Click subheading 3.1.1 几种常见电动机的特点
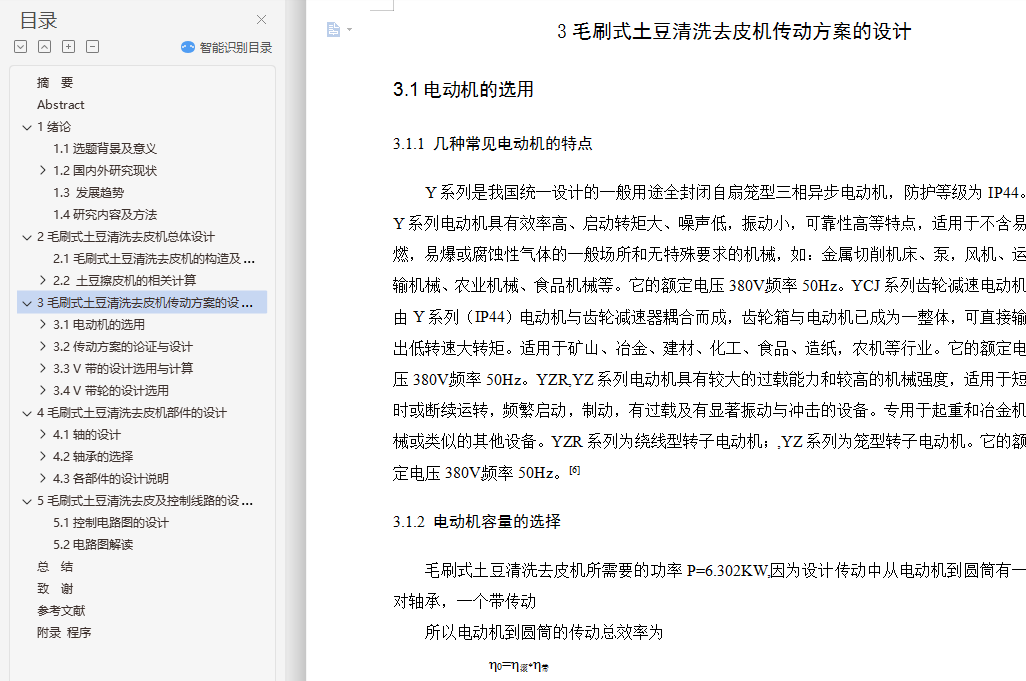The height and width of the screenshot is (681, 1026). 493,144
